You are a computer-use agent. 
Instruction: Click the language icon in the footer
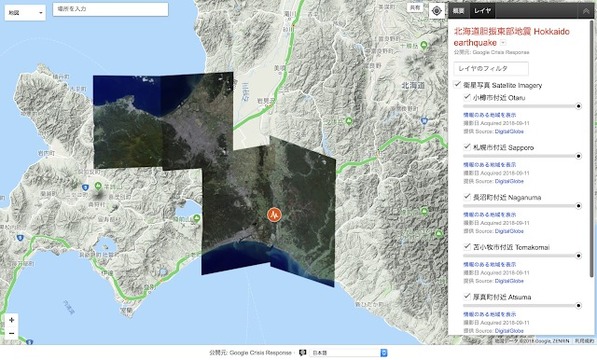coord(303,353)
